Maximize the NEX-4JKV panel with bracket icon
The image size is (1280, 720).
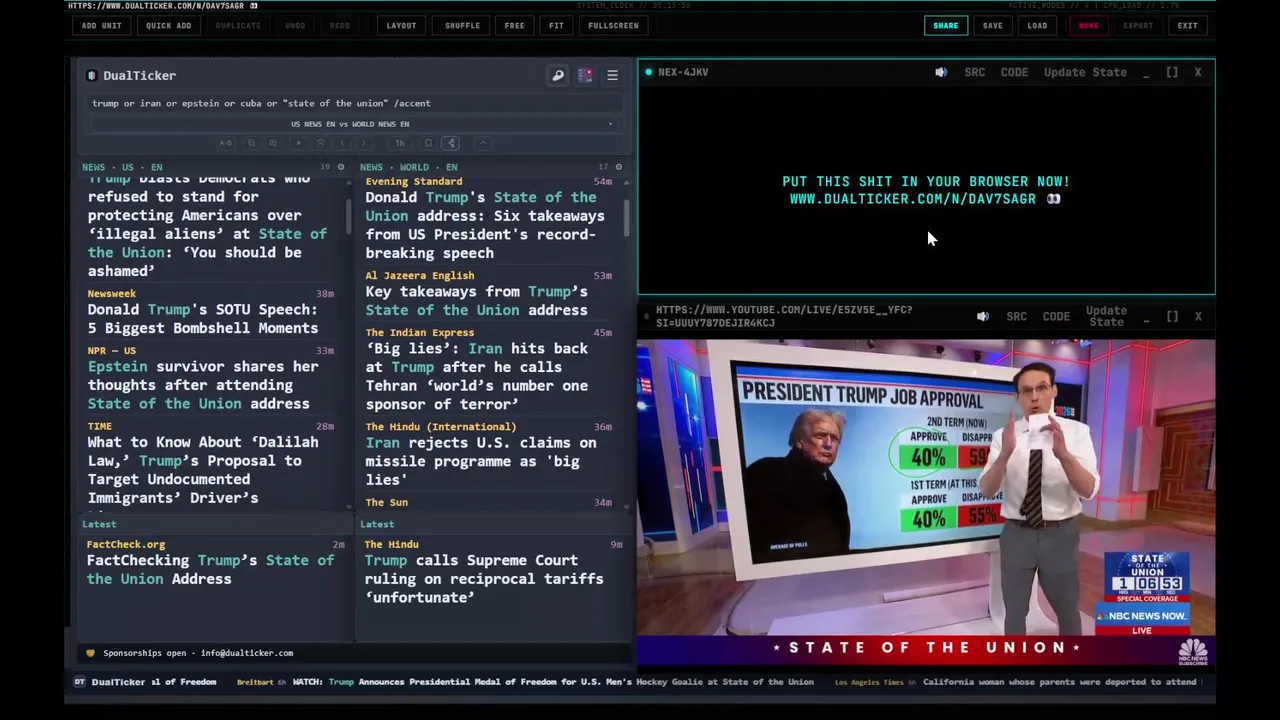click(x=1172, y=72)
